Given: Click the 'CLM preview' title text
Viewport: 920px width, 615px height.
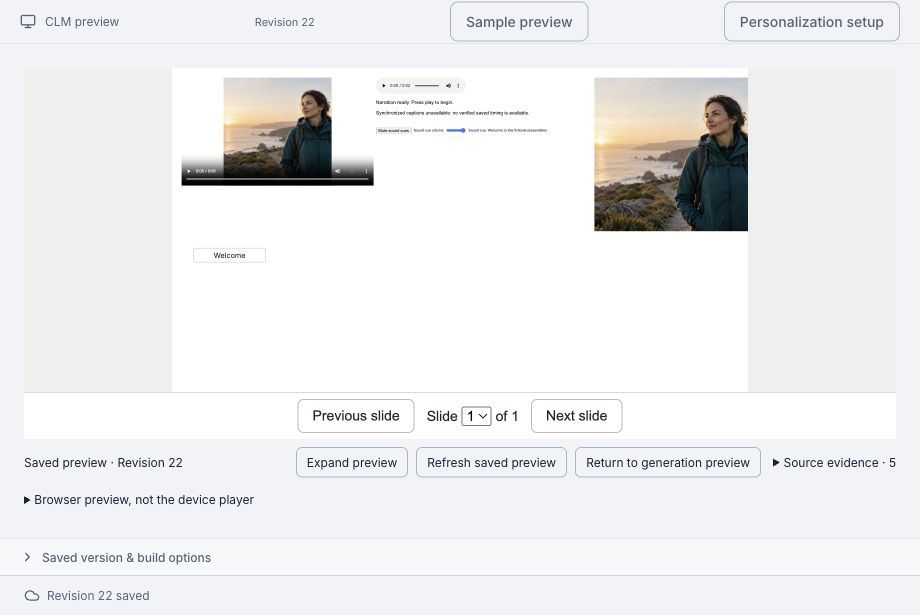Looking at the screenshot, I should pyautogui.click(x=82, y=22).
